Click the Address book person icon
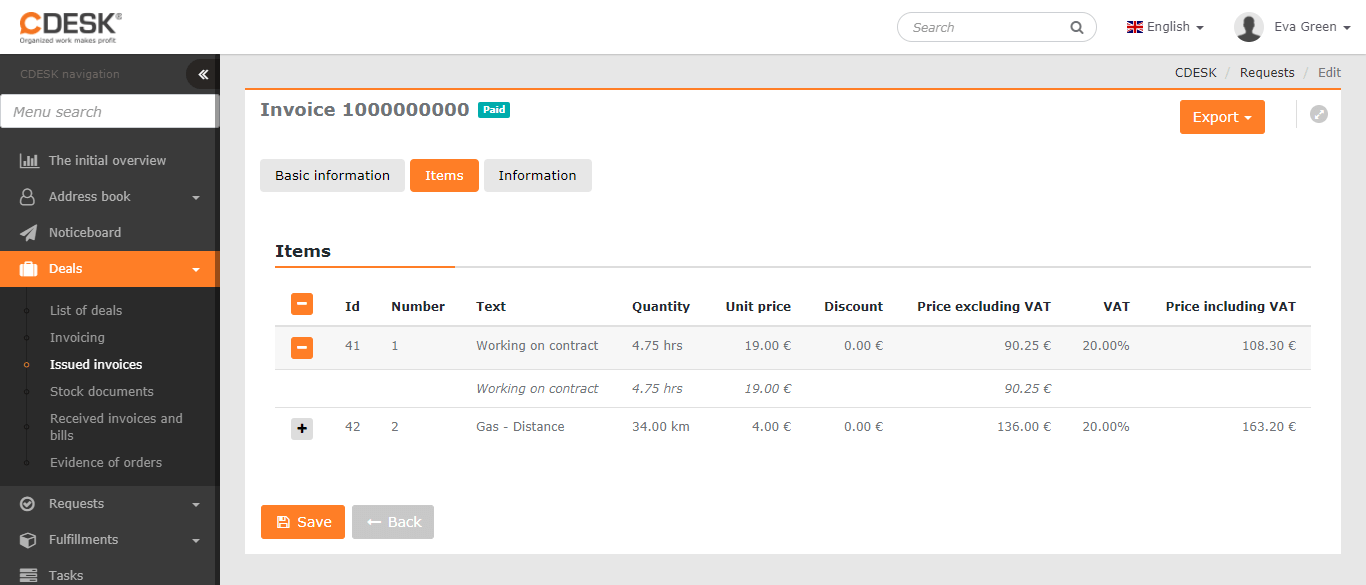Screen dimensions: 1366x585 (x=28, y=197)
